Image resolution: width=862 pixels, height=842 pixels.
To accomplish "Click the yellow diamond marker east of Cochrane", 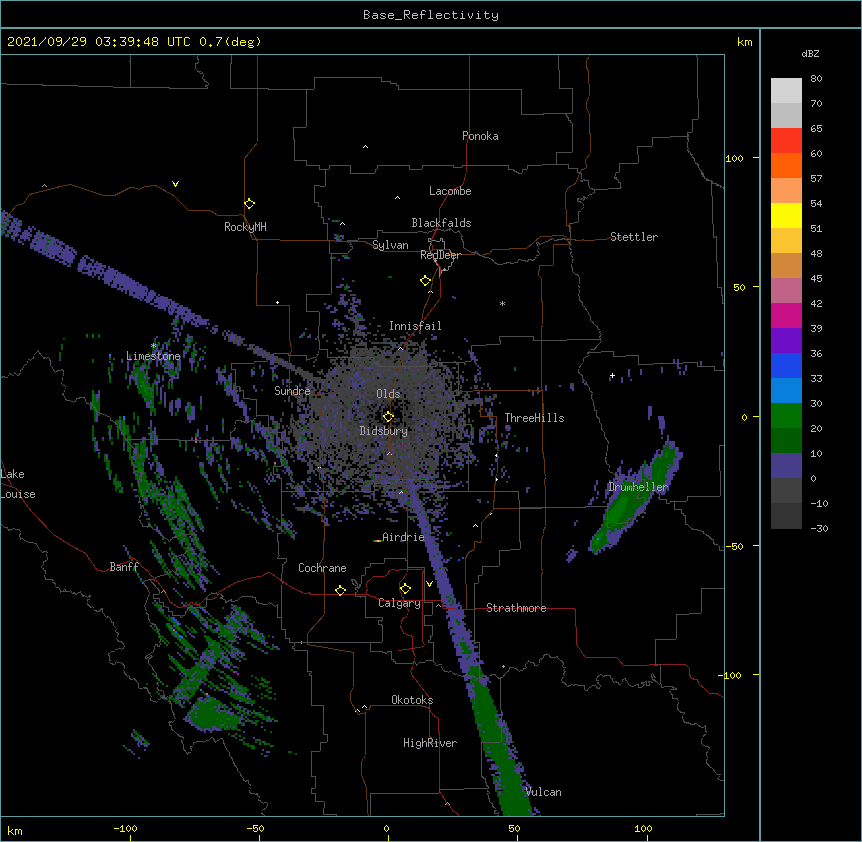I will tap(340, 590).
